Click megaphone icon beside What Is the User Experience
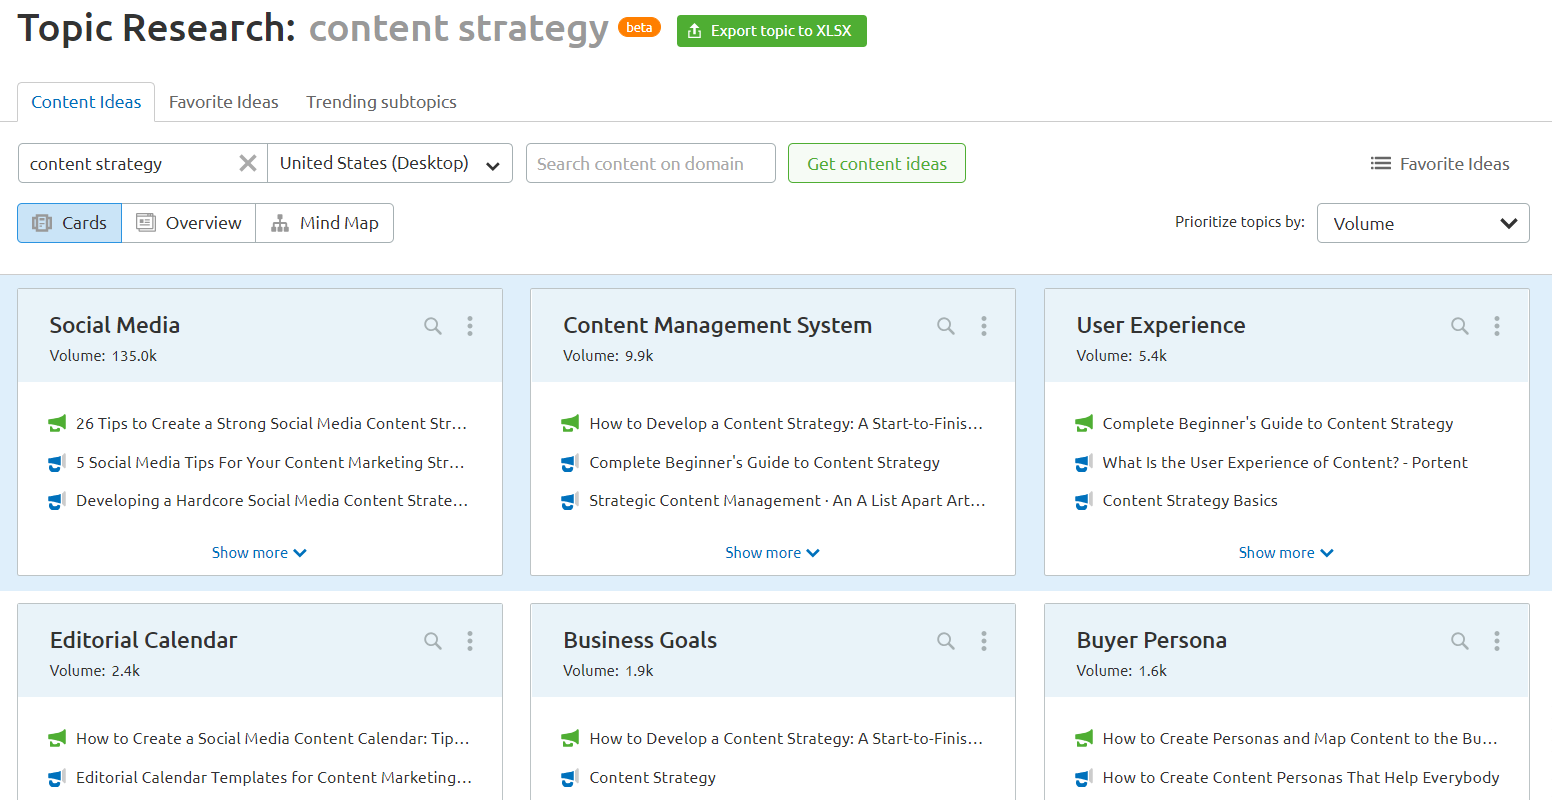 [1084, 463]
